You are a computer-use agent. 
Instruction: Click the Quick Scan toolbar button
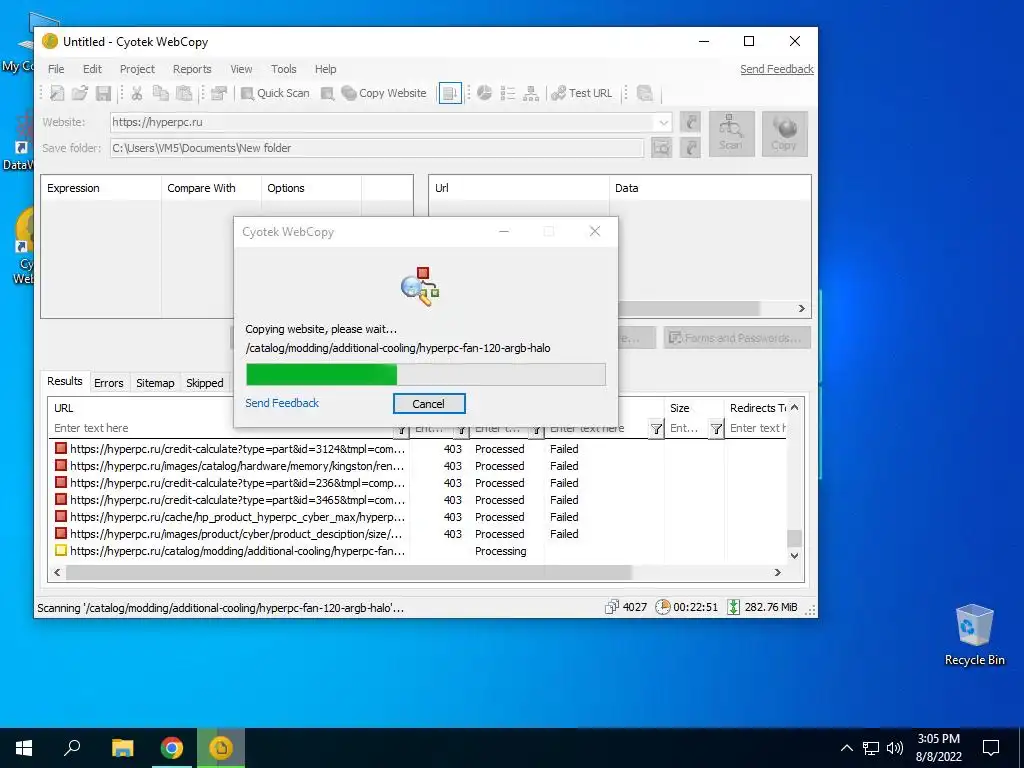[275, 93]
